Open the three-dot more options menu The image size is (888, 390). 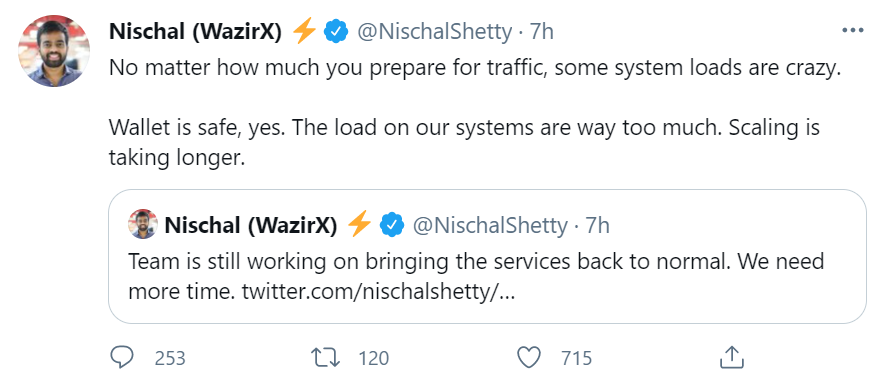click(x=853, y=31)
